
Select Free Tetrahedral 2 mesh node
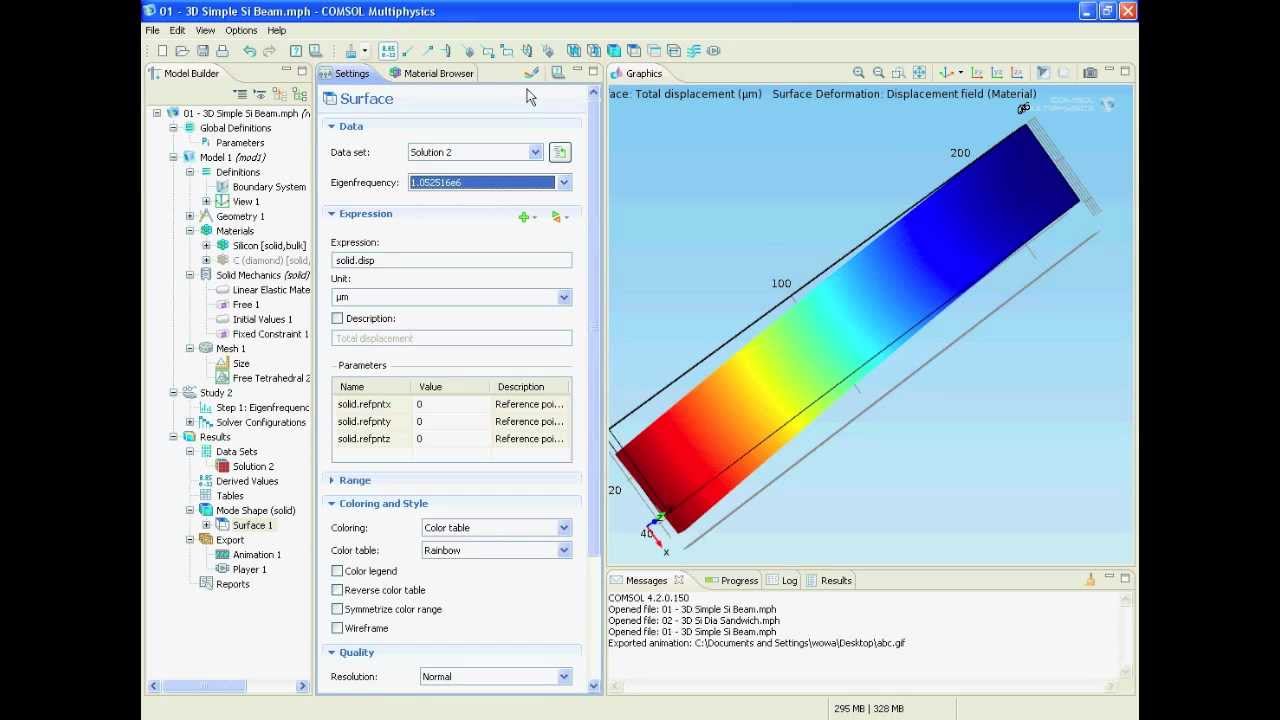[262, 378]
